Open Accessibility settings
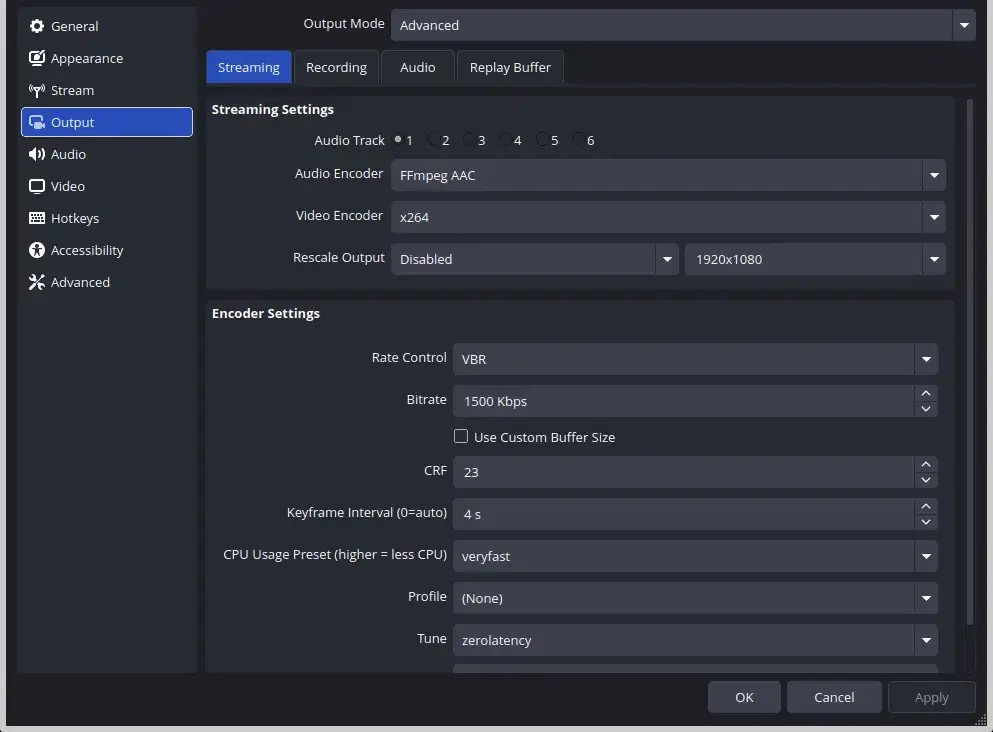Image resolution: width=993 pixels, height=732 pixels. point(106,250)
